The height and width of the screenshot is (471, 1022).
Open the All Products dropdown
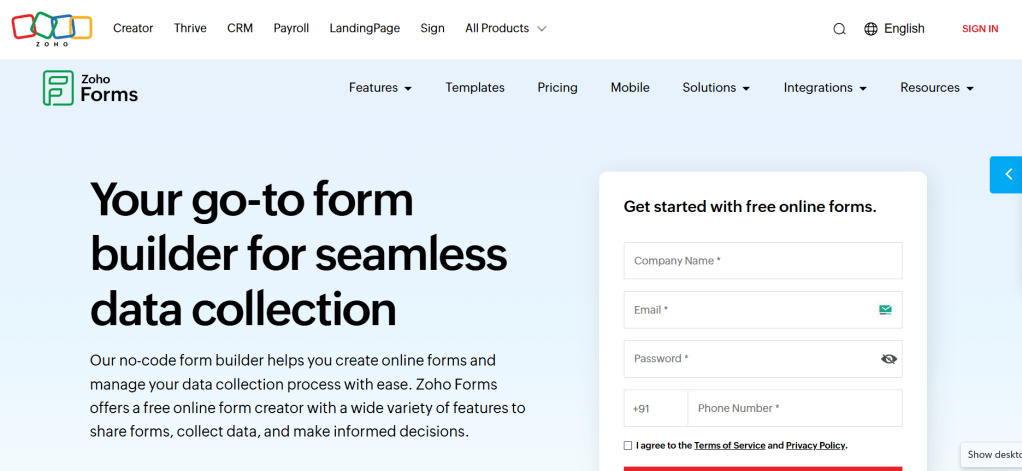tap(506, 28)
